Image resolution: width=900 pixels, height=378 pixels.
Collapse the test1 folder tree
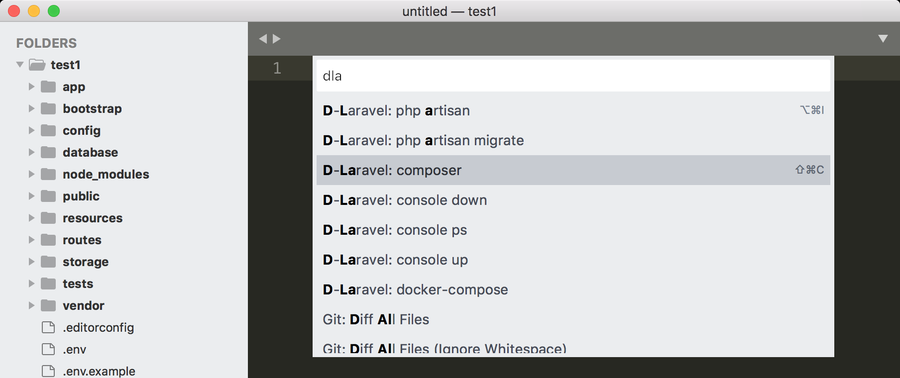click(20, 65)
